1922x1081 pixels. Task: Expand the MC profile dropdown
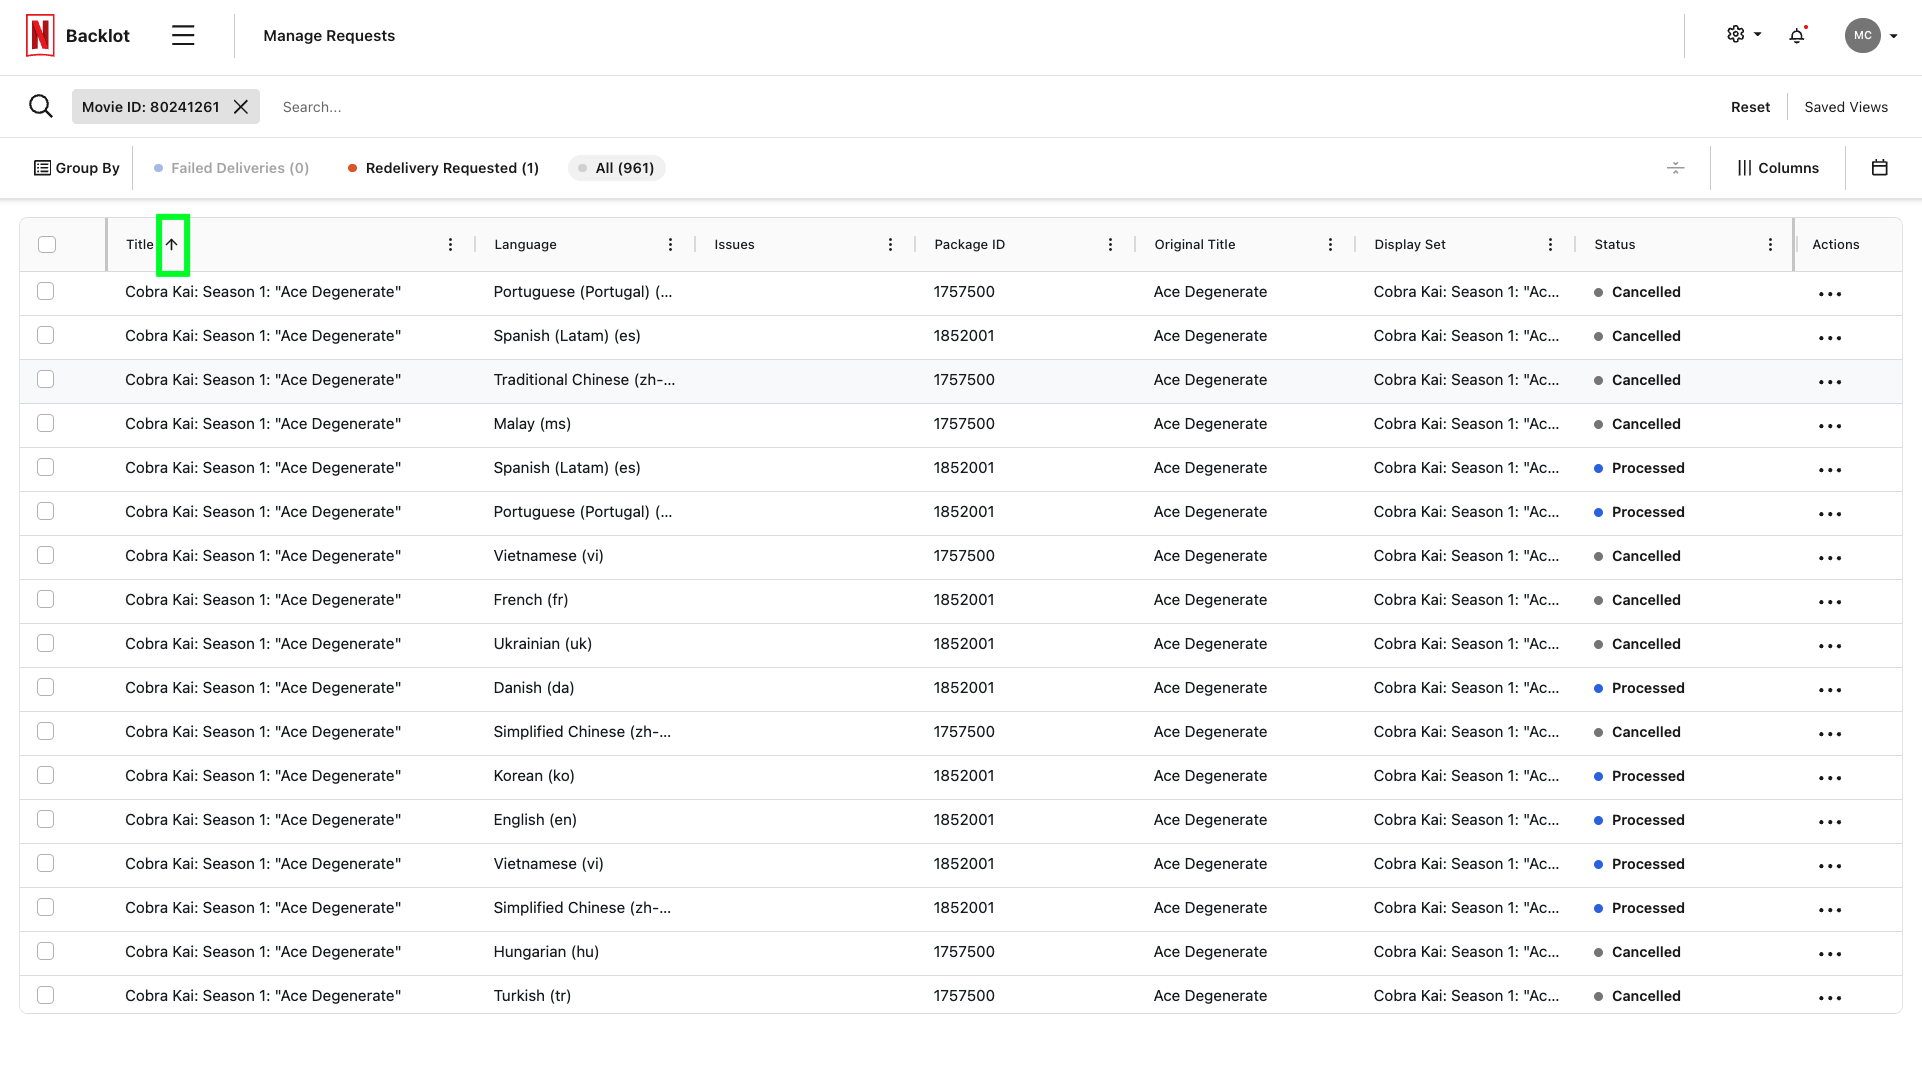click(1868, 35)
